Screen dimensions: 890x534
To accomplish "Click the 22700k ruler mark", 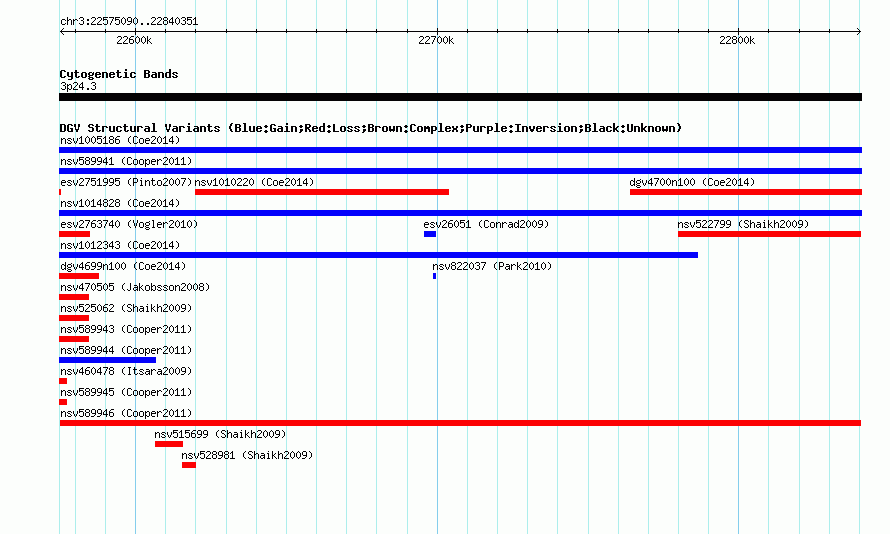I will click(436, 40).
